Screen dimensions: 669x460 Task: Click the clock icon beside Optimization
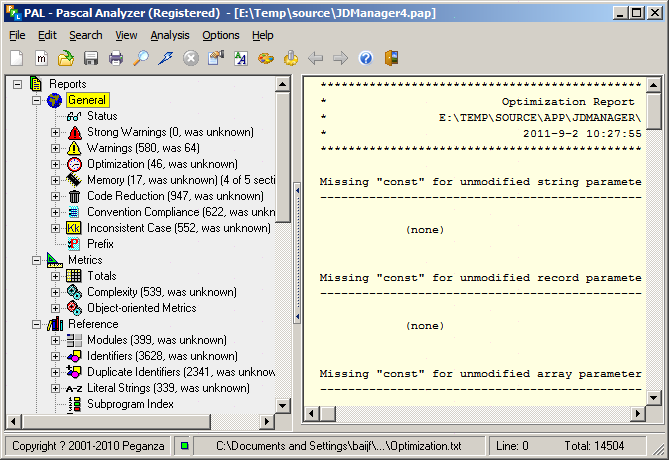tap(74, 164)
